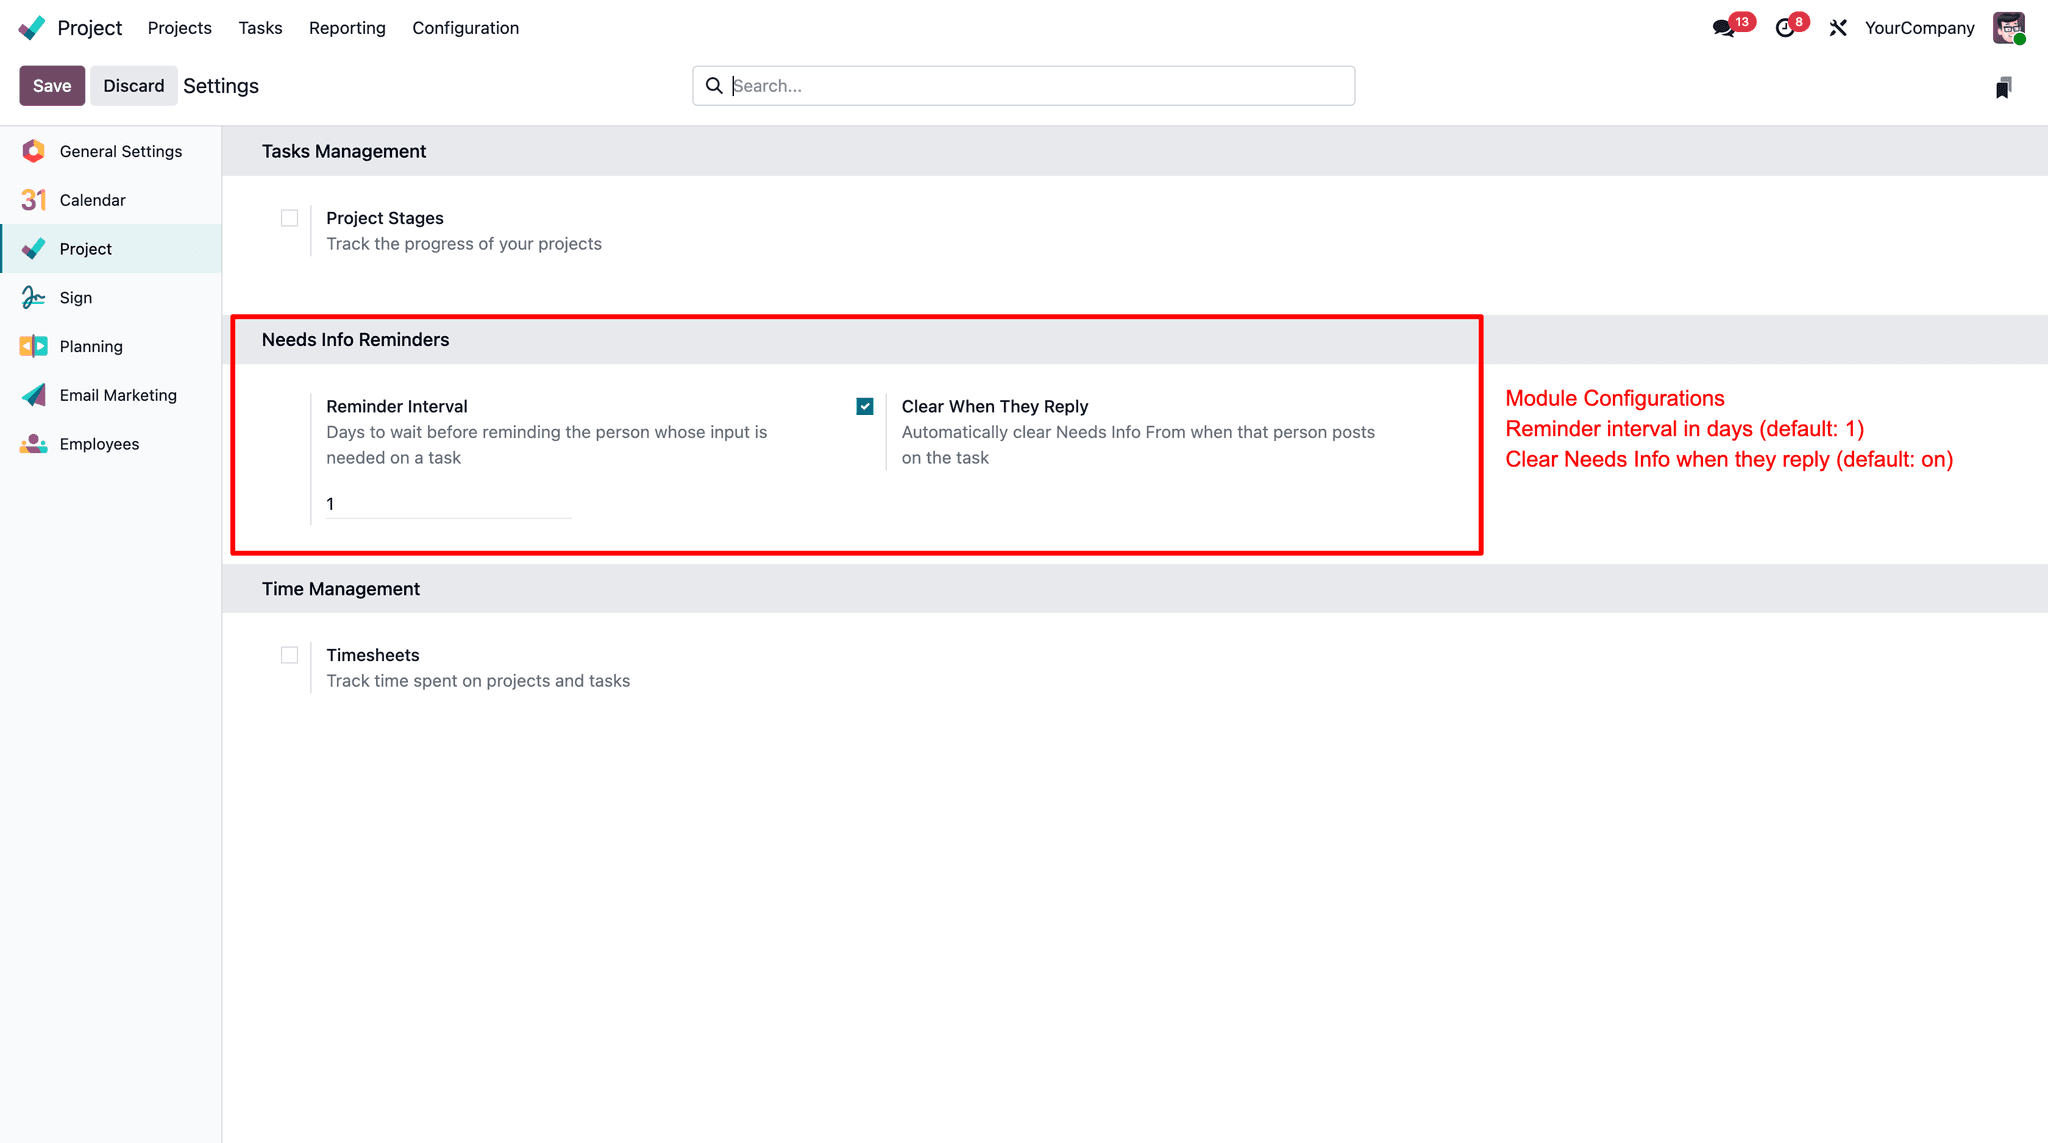
Task: Enable the Timesheets checkbox
Action: 290,655
